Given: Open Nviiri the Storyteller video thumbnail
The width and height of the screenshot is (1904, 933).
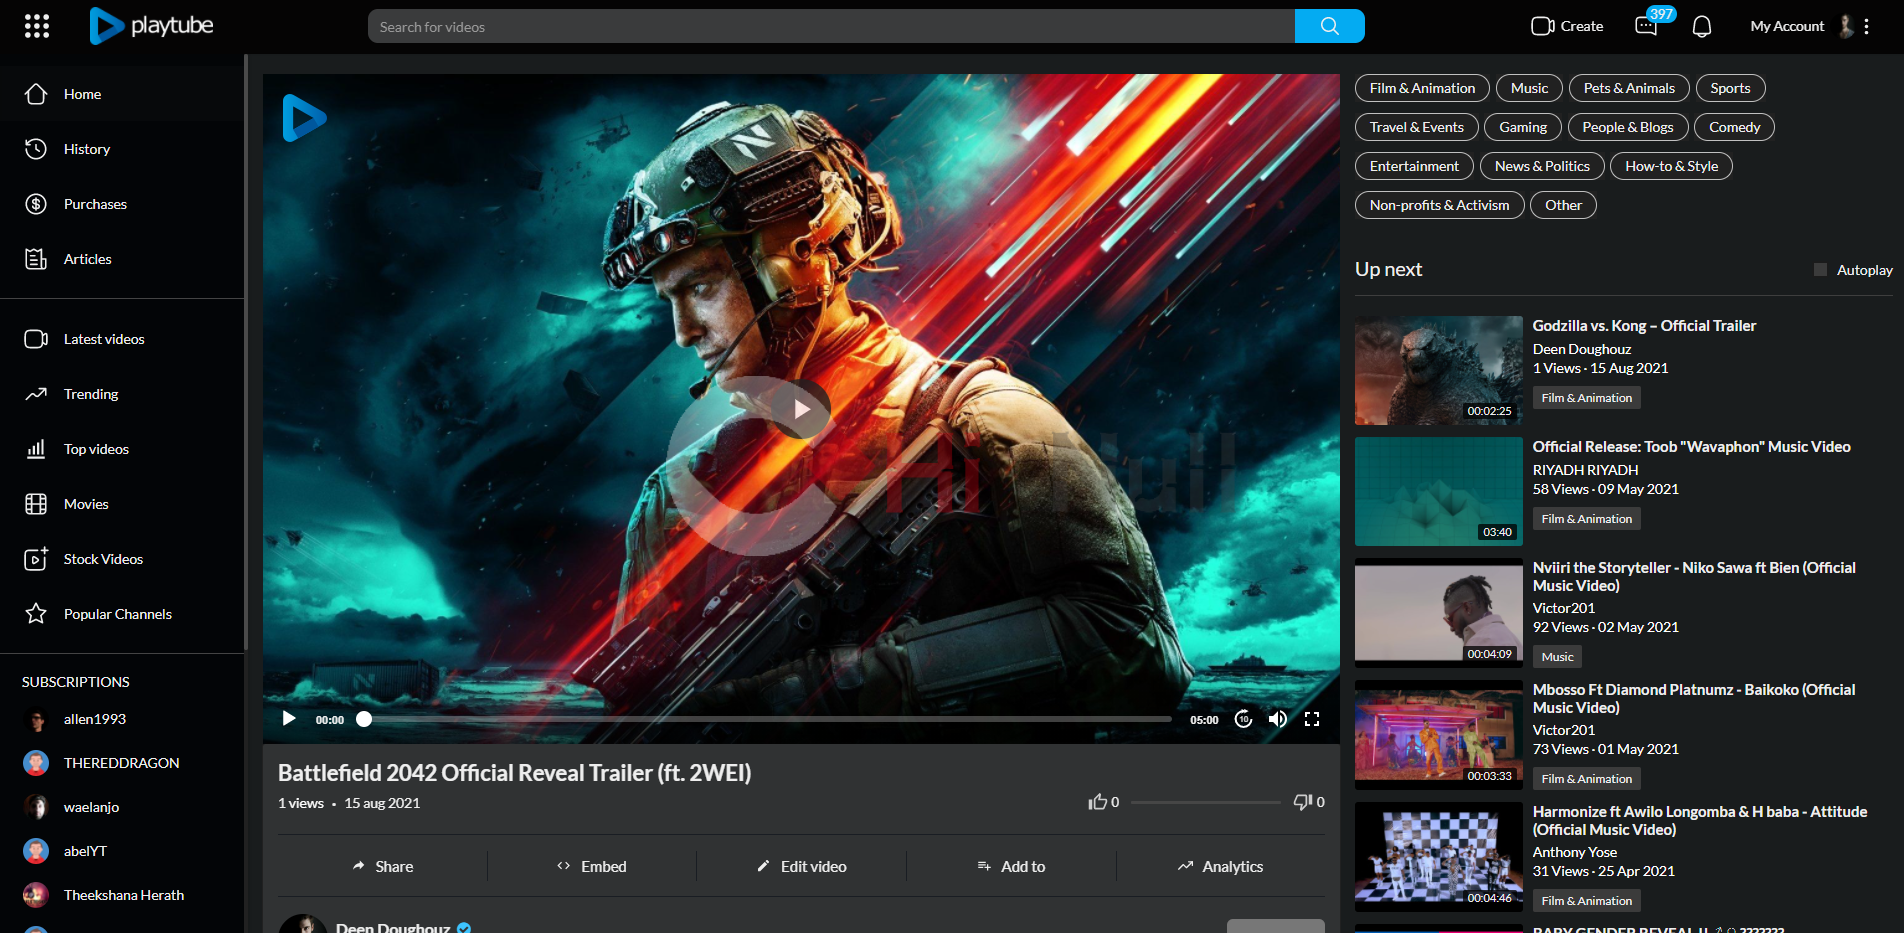Looking at the screenshot, I should tap(1439, 613).
